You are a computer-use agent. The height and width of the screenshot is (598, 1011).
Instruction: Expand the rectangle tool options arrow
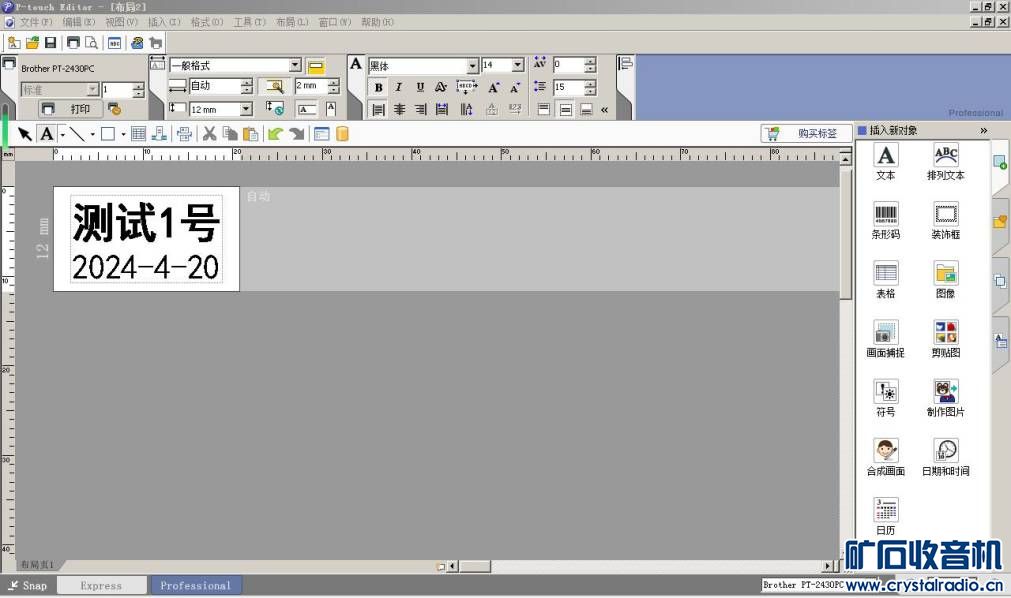[123, 135]
